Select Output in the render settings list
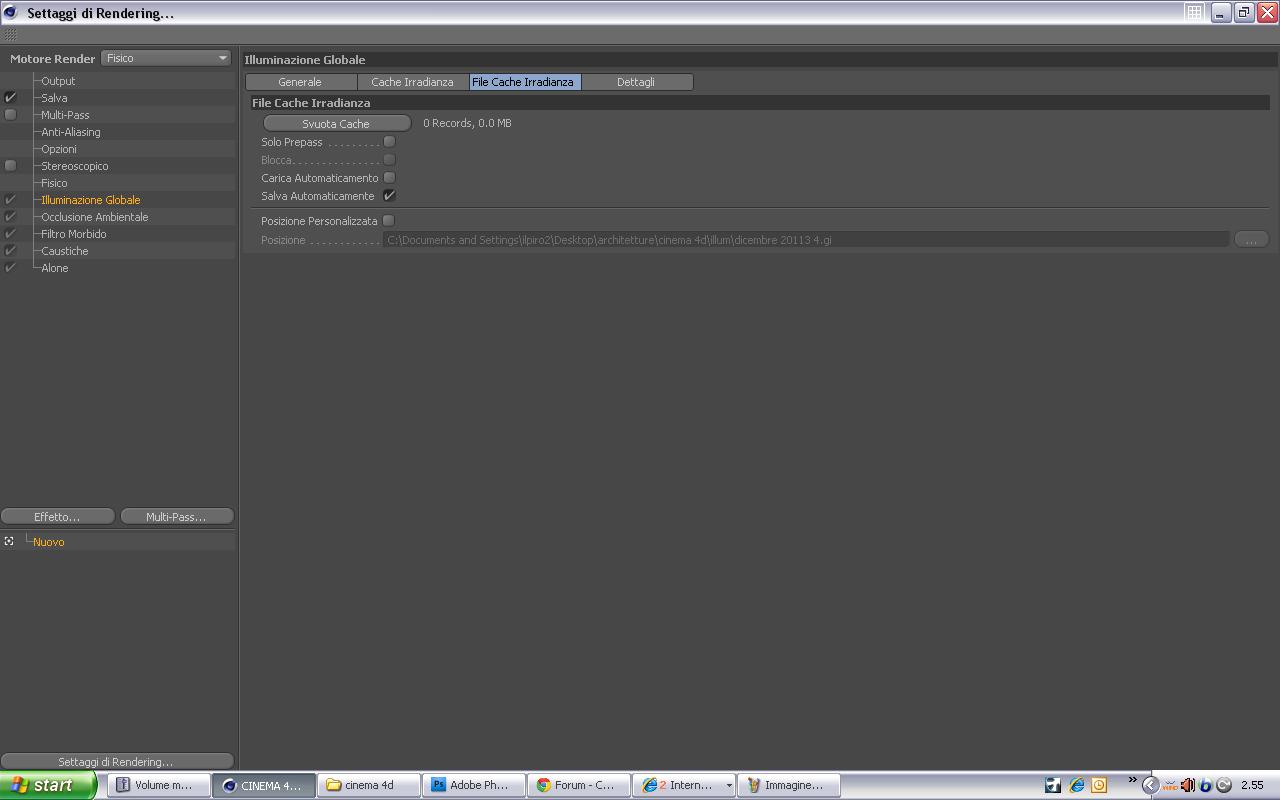 coord(58,81)
